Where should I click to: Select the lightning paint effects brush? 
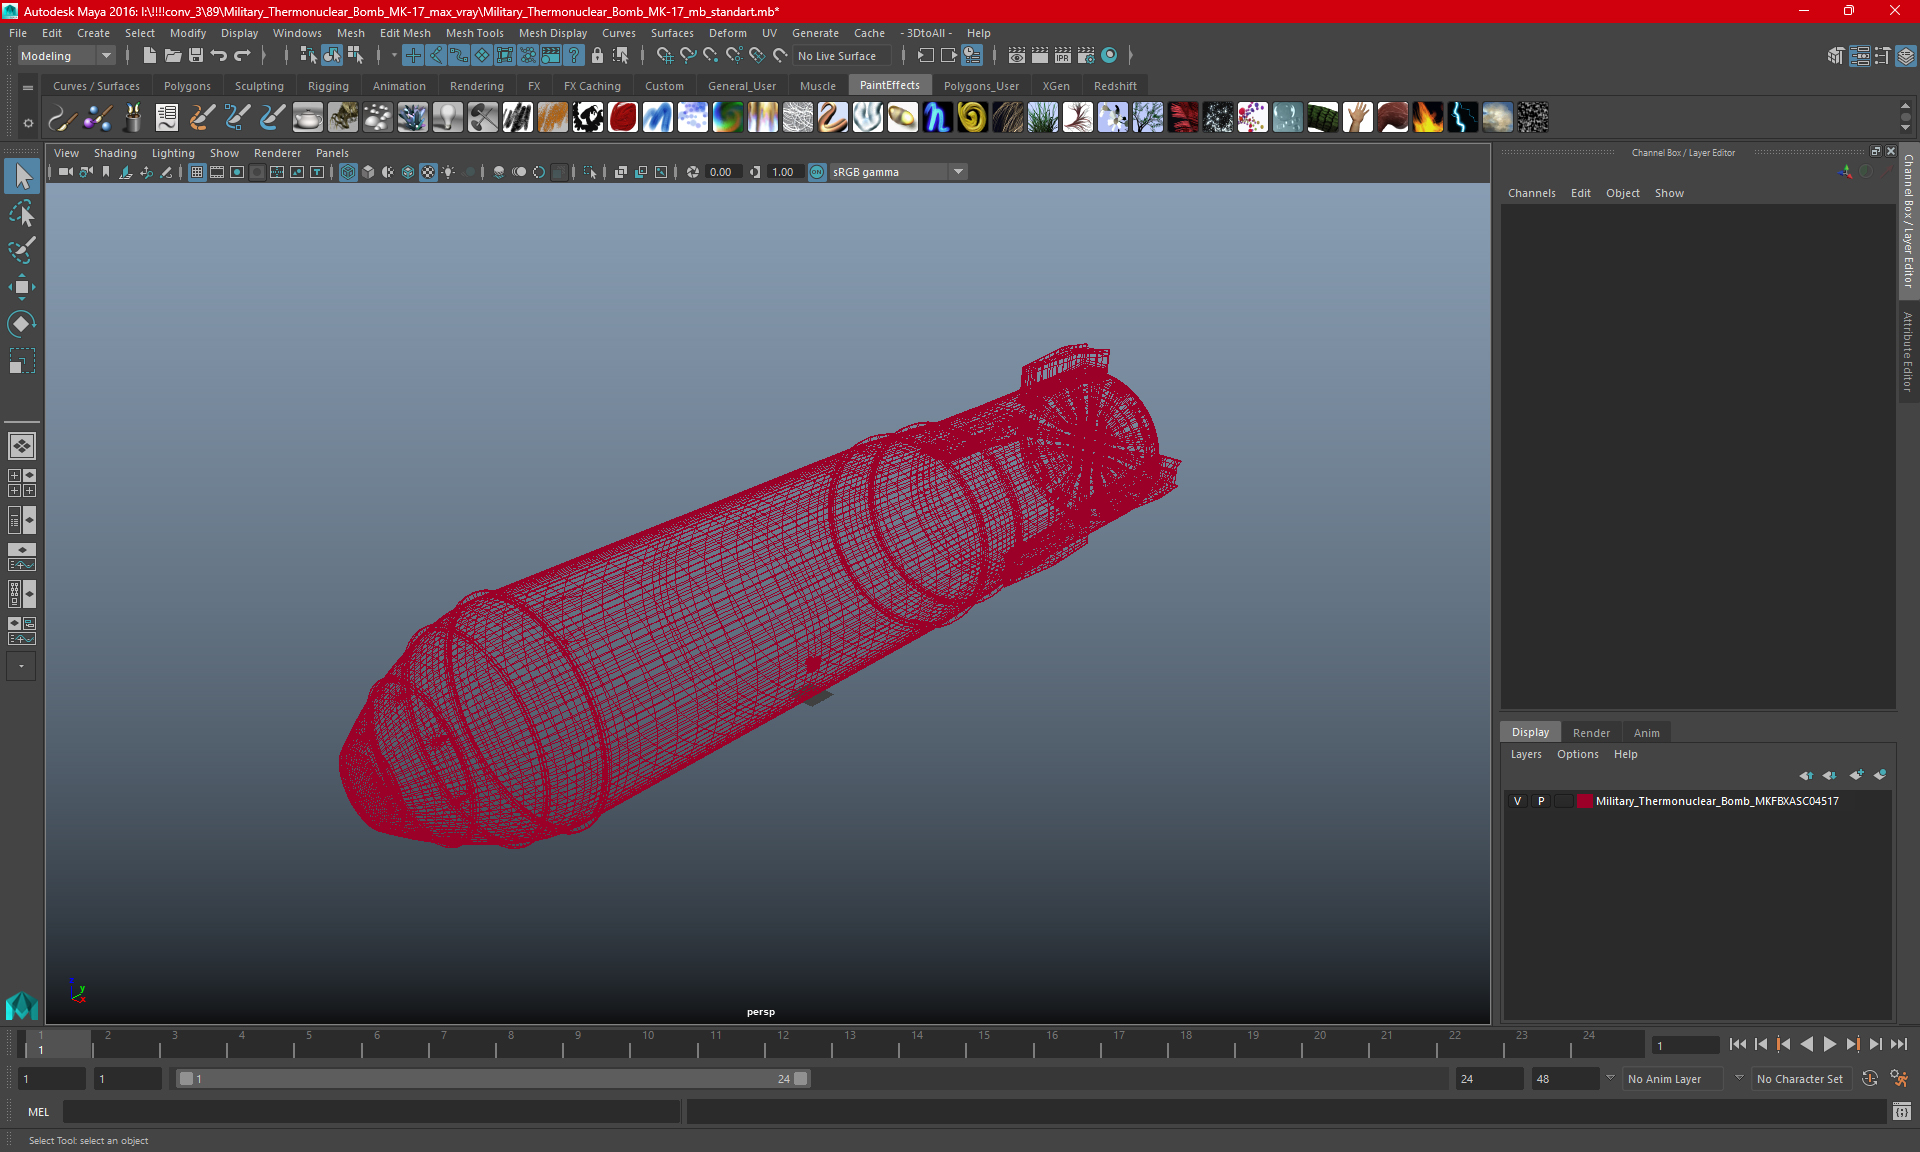pos(1462,118)
